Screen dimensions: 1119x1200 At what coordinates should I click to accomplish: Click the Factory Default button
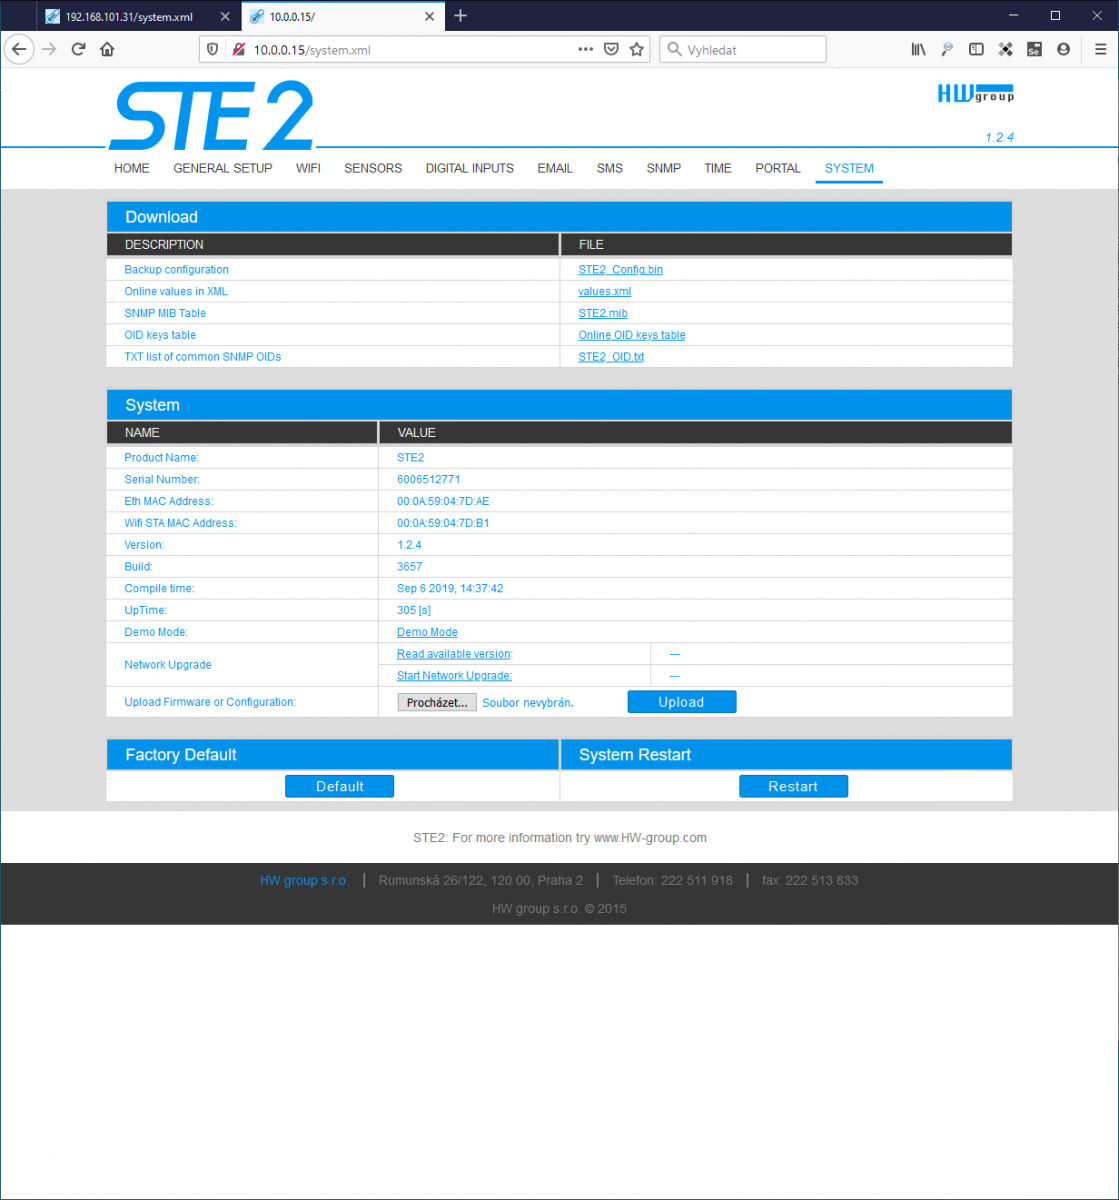click(340, 786)
